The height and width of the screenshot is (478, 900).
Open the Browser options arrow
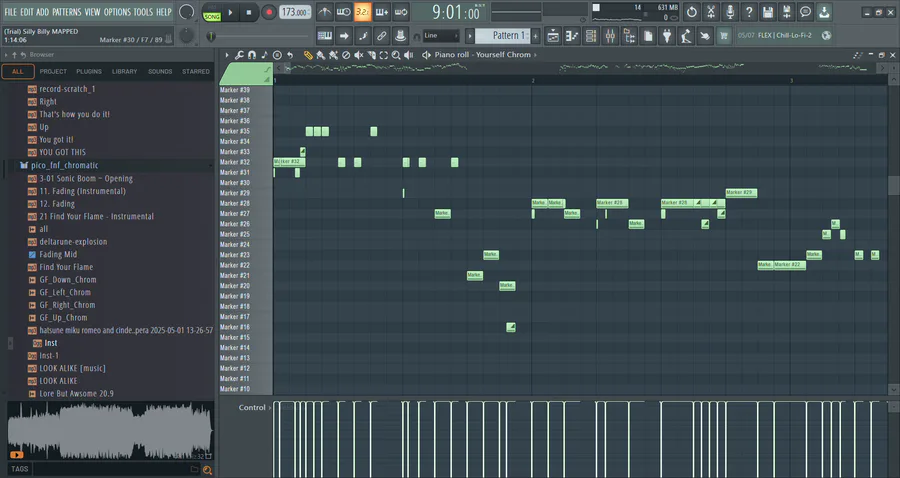click(6, 55)
